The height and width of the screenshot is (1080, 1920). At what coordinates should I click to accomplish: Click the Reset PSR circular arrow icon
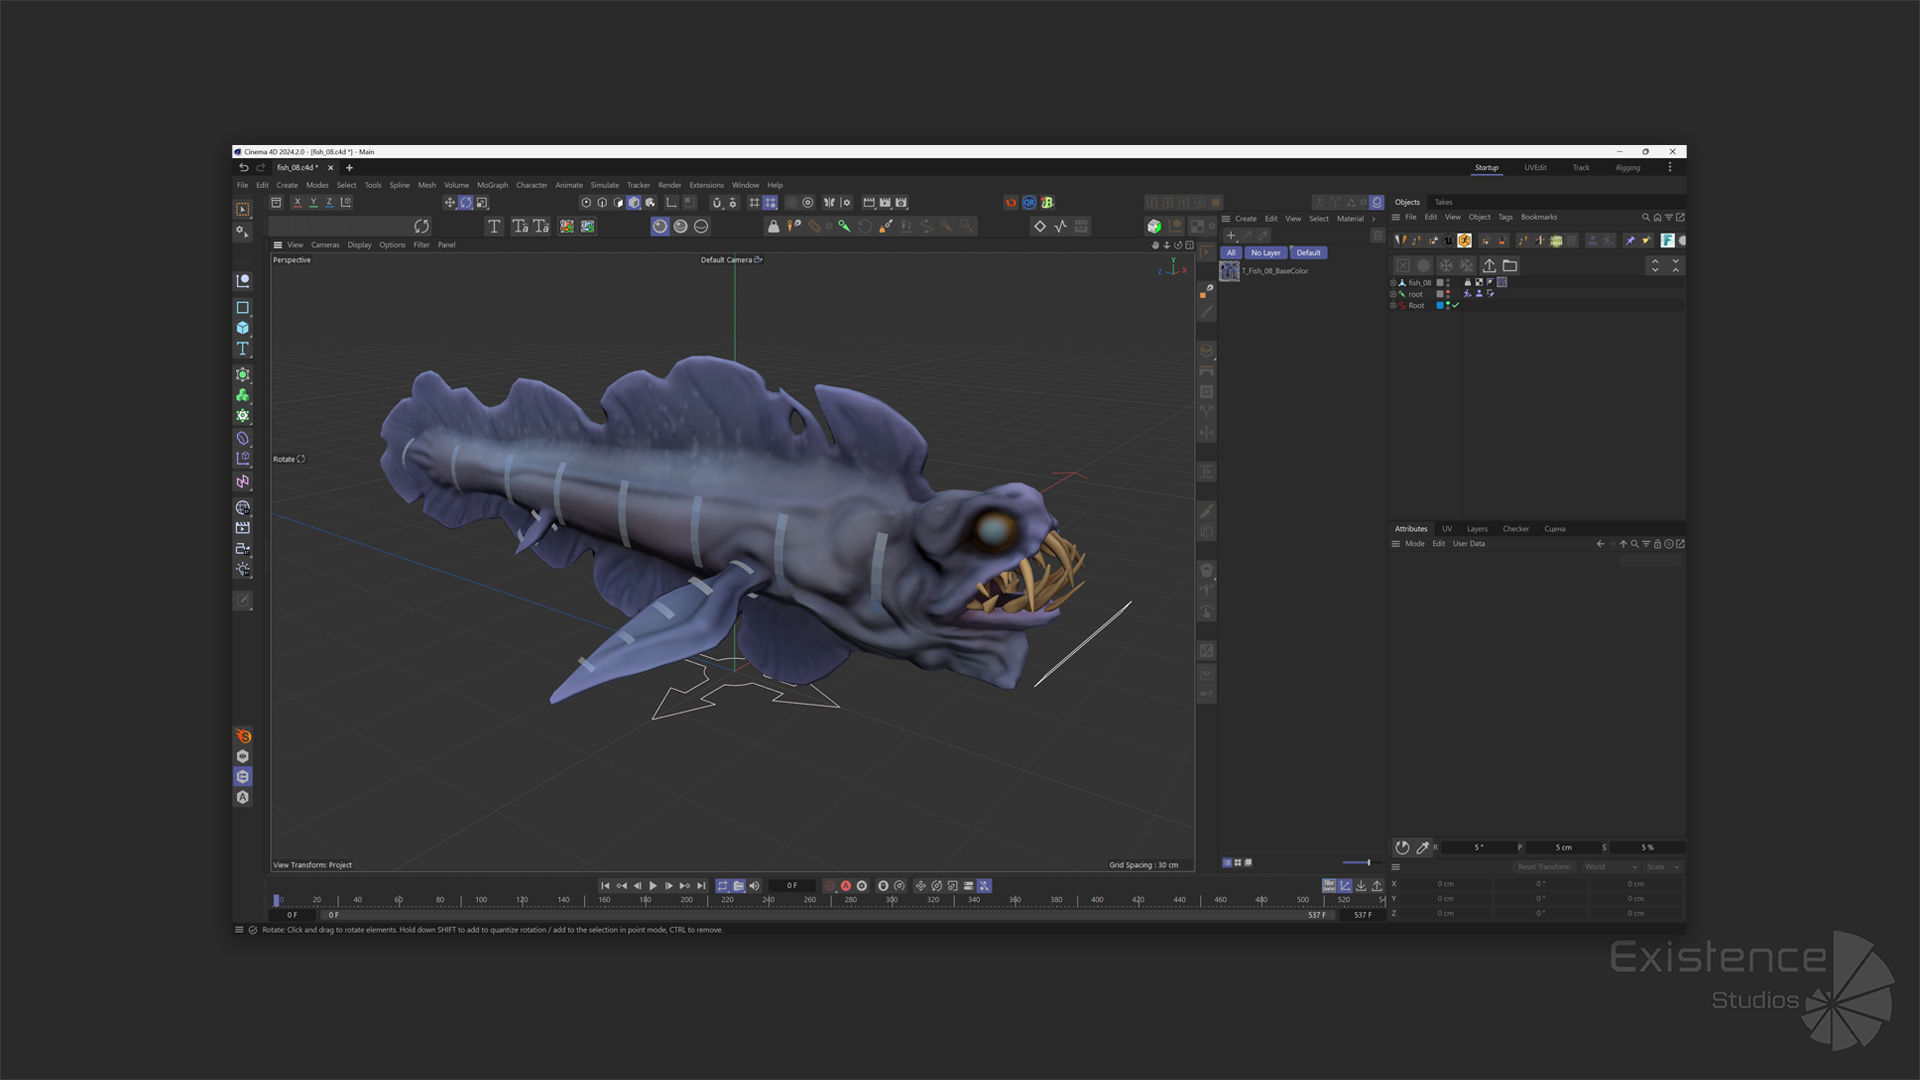[421, 226]
